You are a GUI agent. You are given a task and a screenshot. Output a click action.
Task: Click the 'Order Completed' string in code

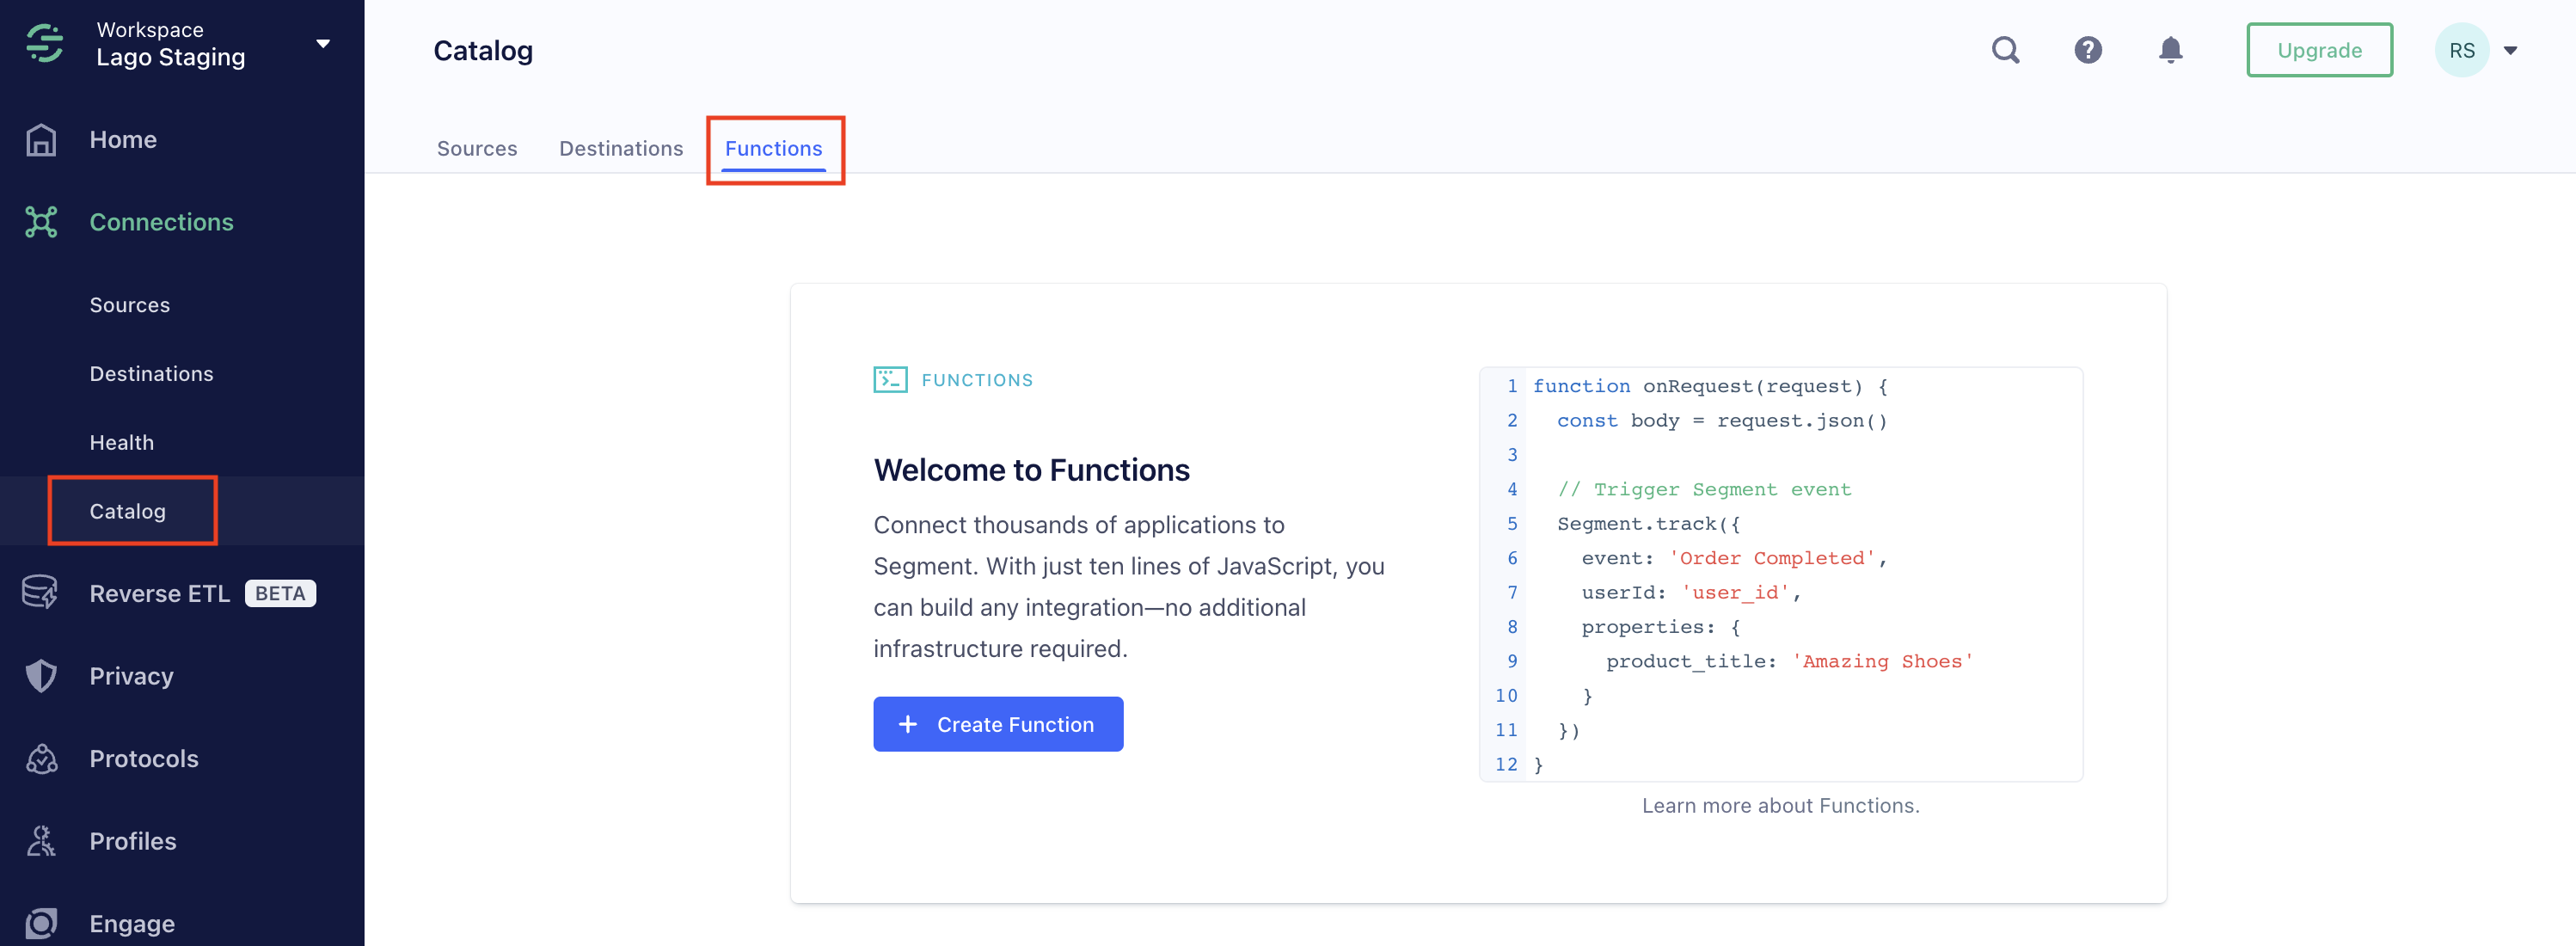(x=1772, y=558)
